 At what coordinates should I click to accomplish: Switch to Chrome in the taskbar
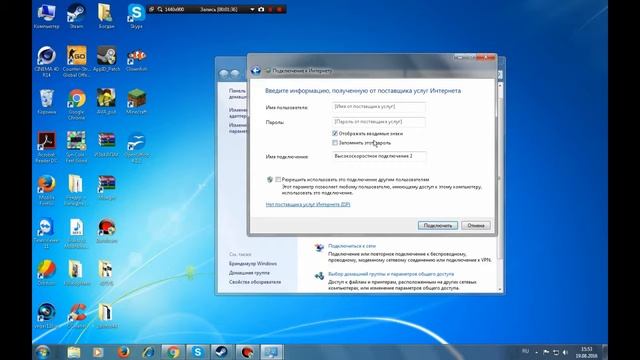pos(173,352)
